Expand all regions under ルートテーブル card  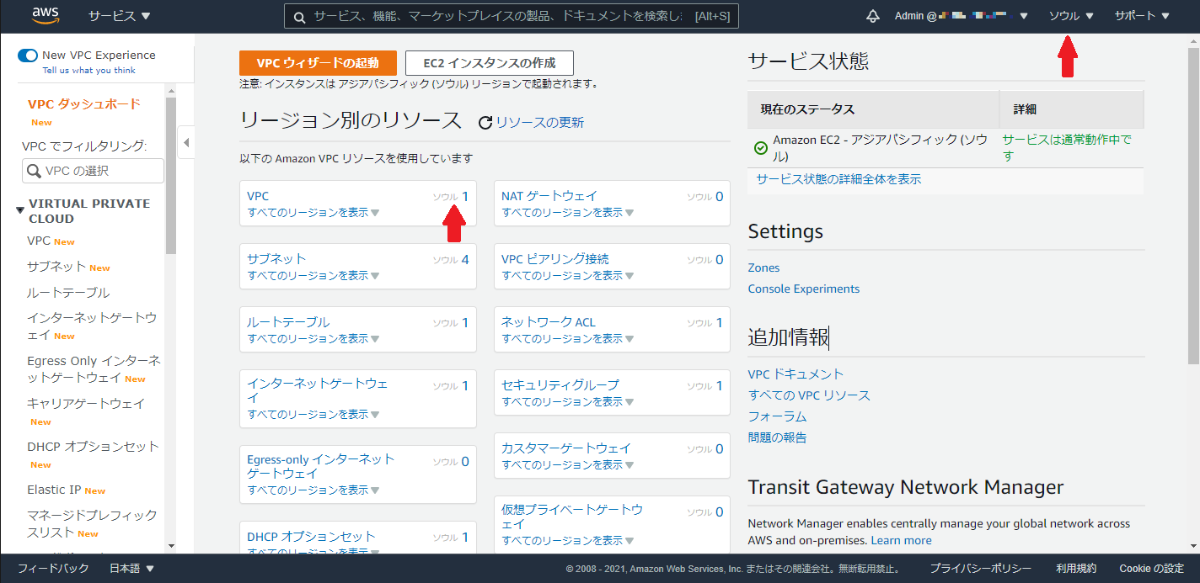313,338
